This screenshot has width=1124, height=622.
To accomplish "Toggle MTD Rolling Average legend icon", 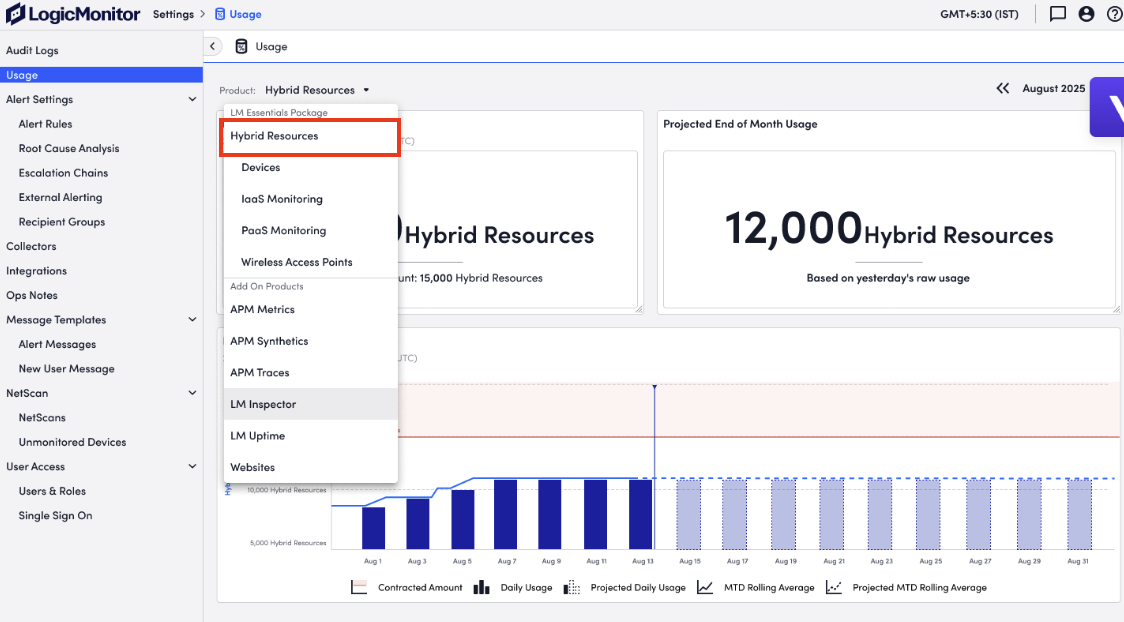I will 705,588.
